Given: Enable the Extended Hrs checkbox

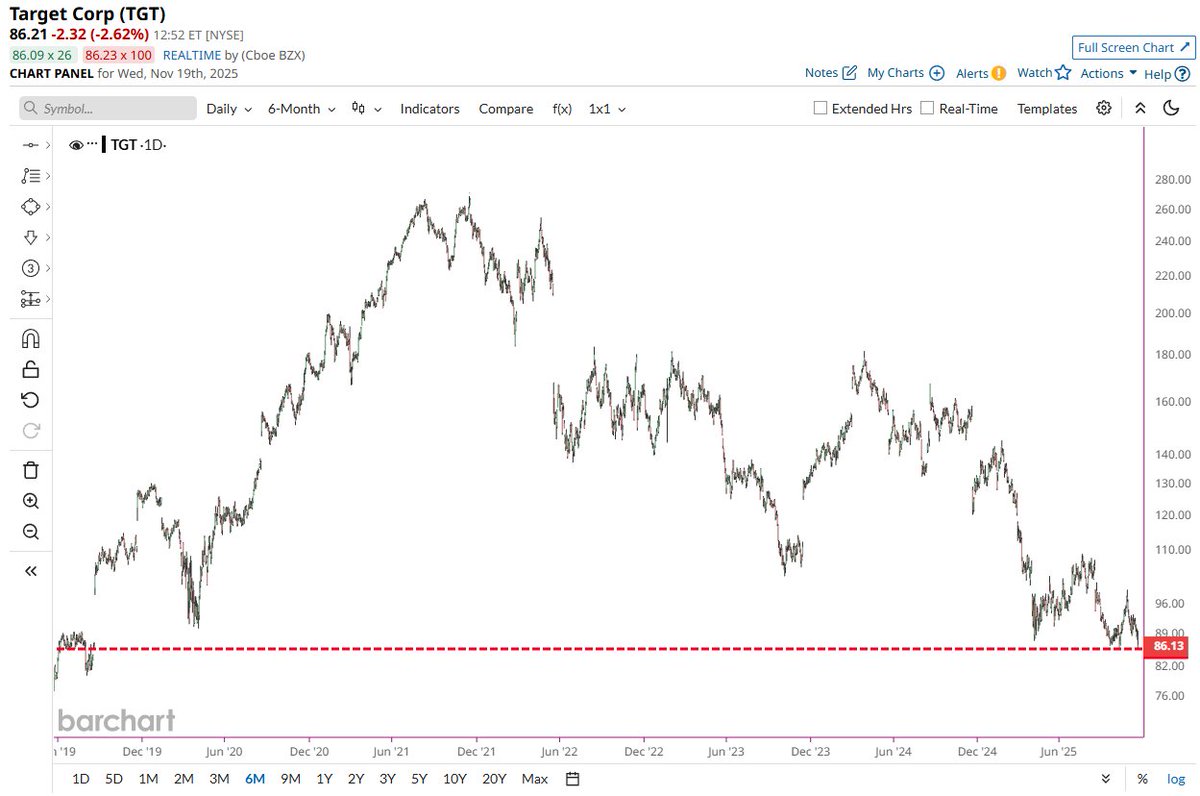Looking at the screenshot, I should 820,108.
